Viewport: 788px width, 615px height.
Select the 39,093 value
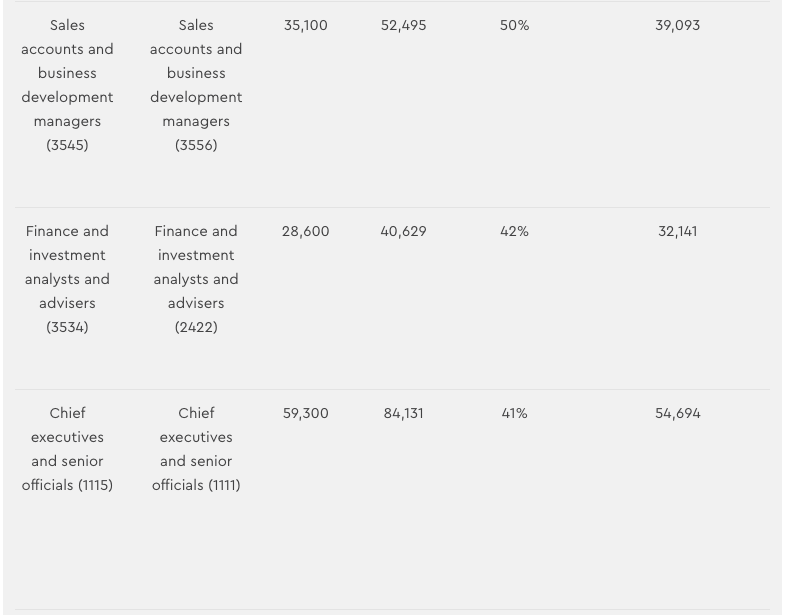pyautogui.click(x=677, y=26)
